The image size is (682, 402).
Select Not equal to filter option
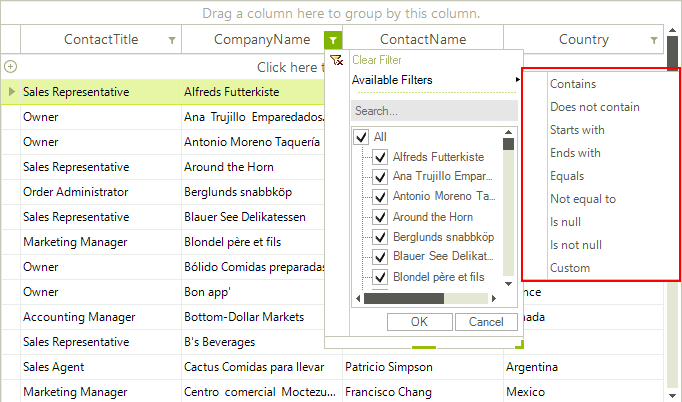(583, 199)
